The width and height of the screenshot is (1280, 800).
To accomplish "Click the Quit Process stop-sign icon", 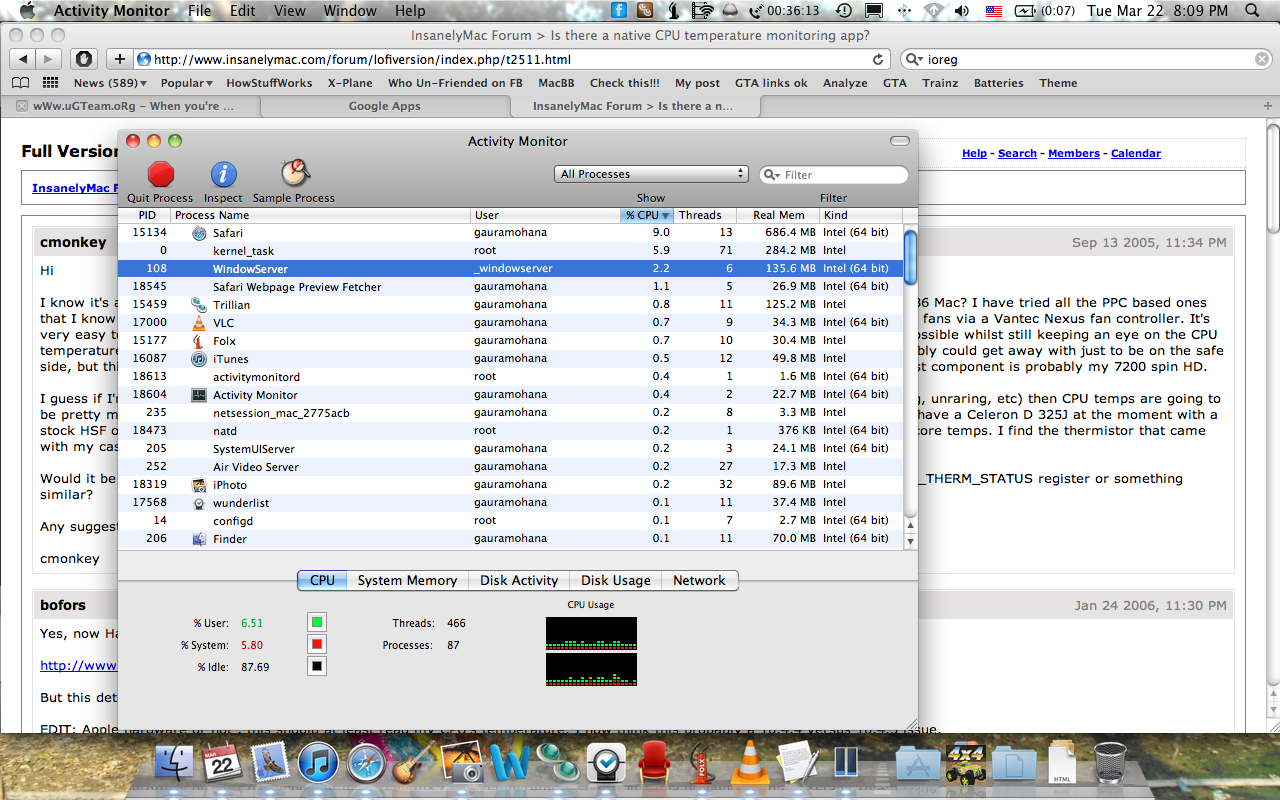I will 161,174.
